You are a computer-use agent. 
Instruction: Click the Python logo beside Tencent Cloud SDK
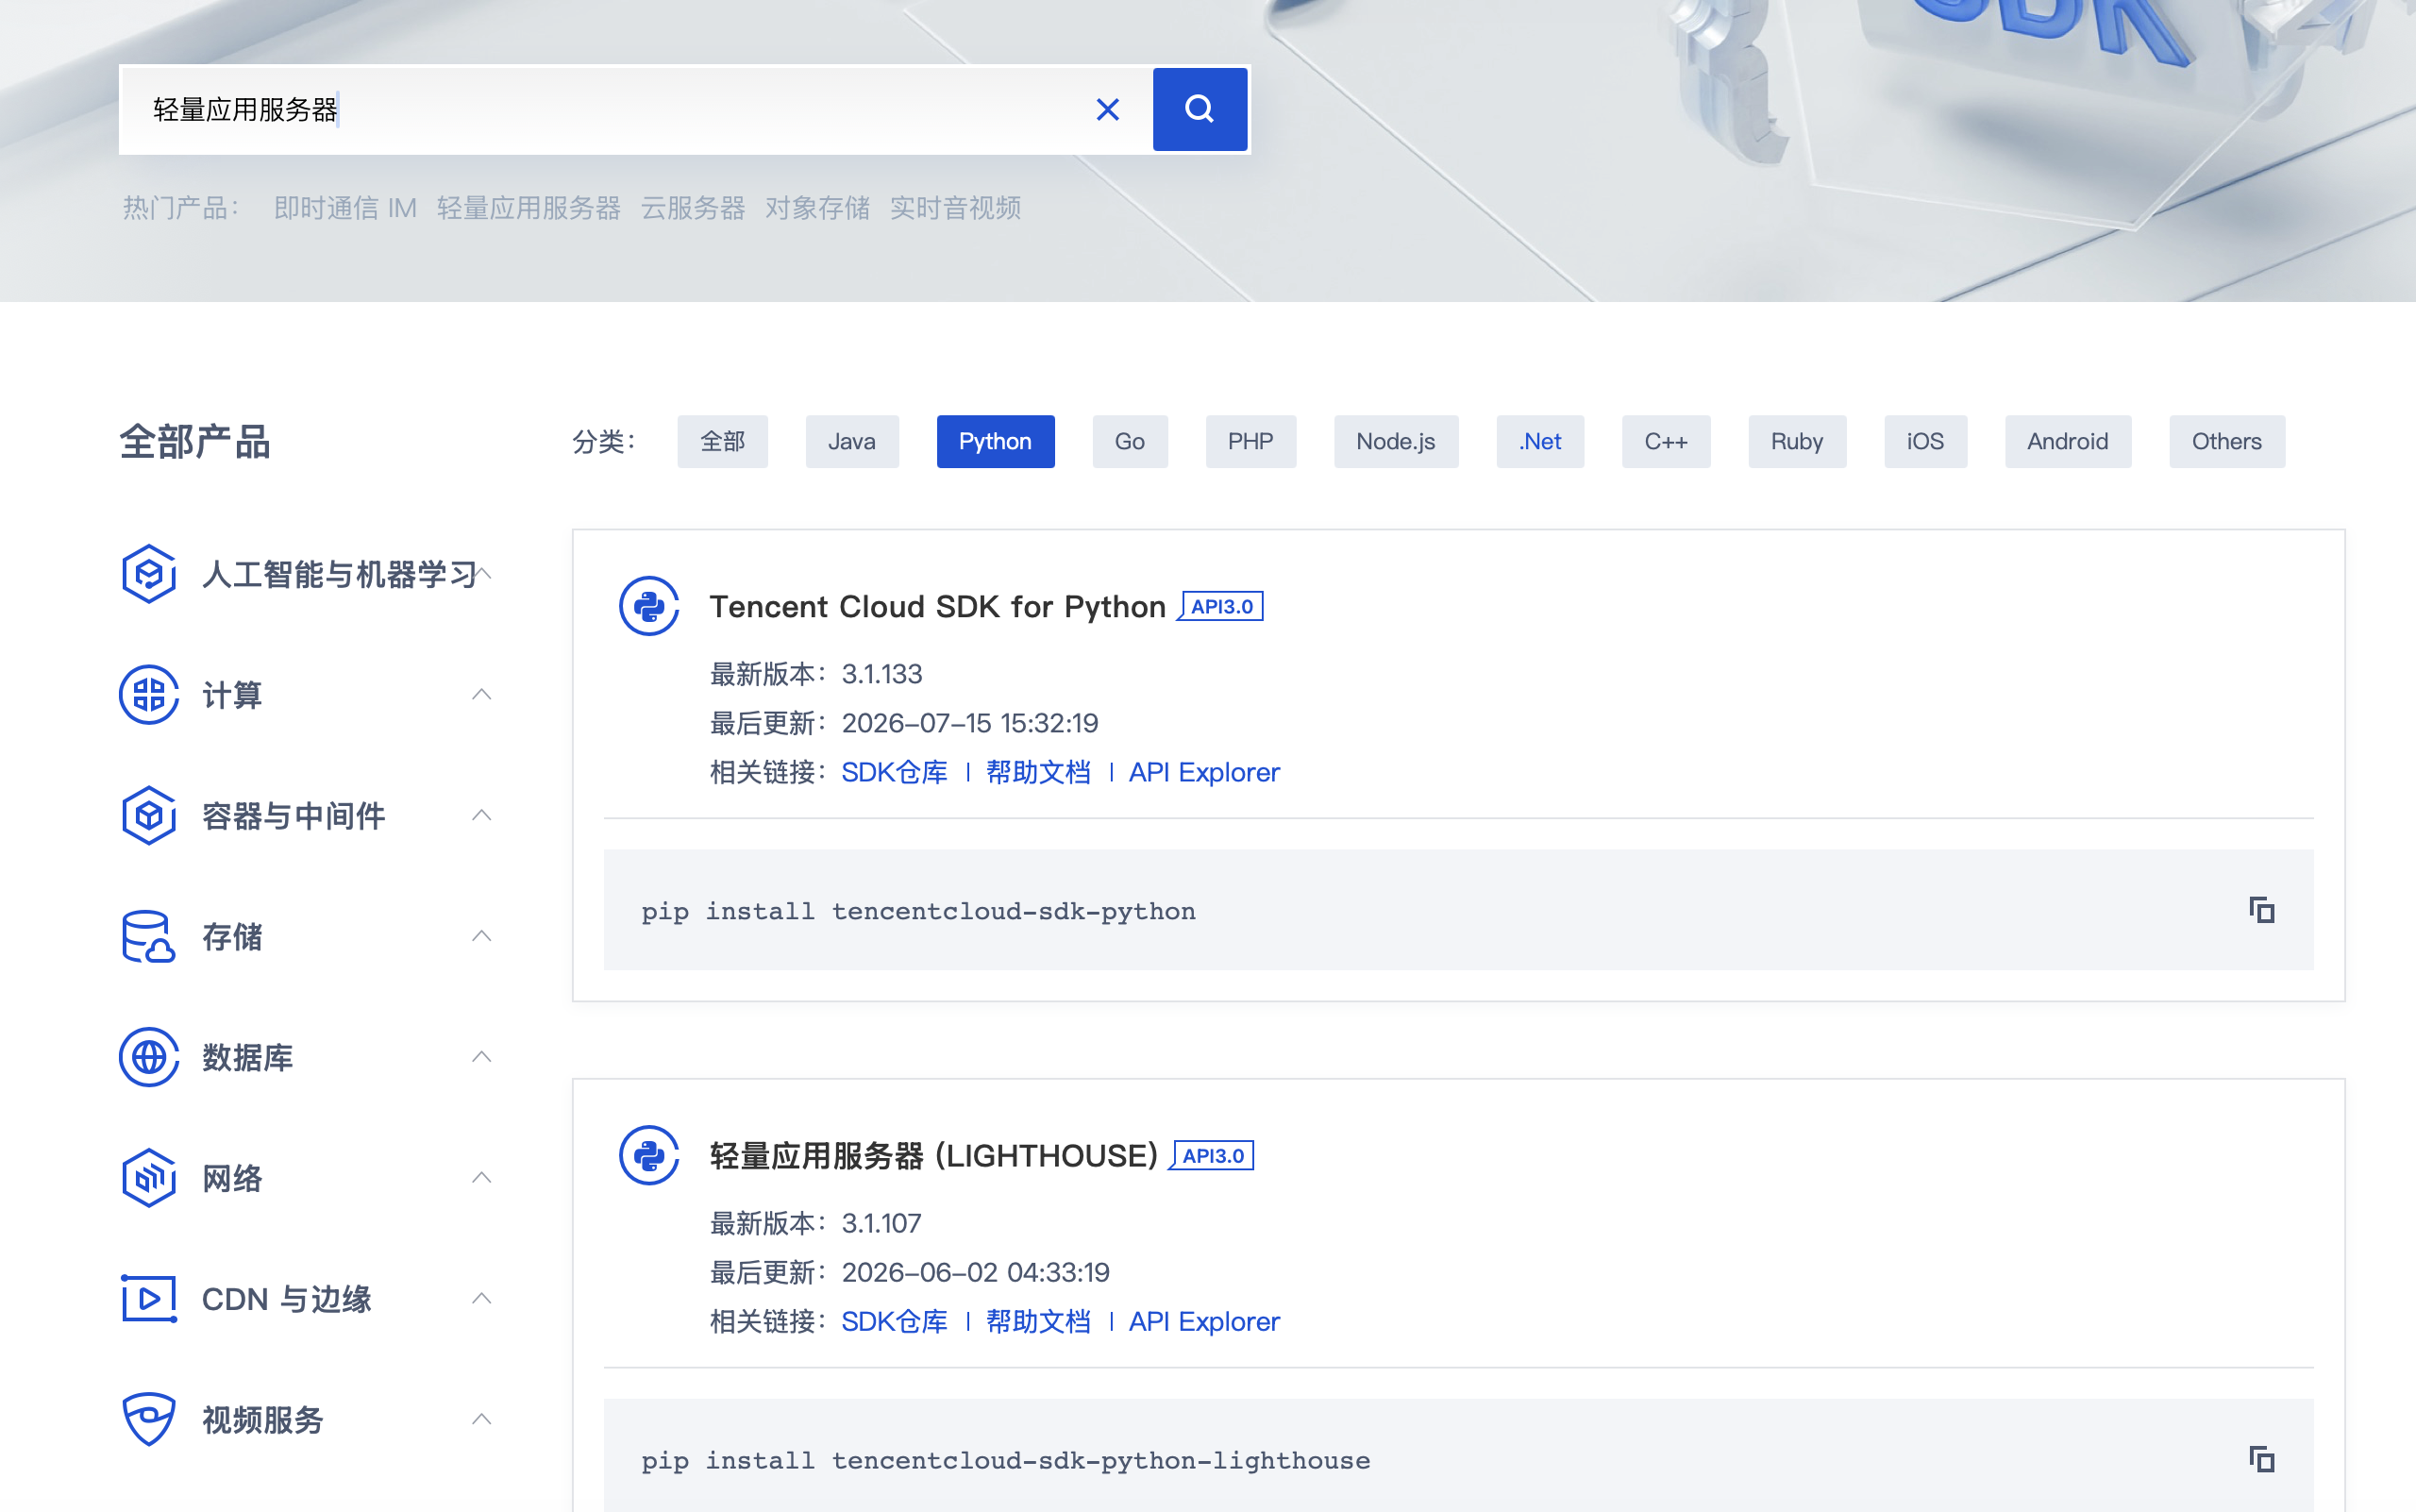[x=649, y=606]
